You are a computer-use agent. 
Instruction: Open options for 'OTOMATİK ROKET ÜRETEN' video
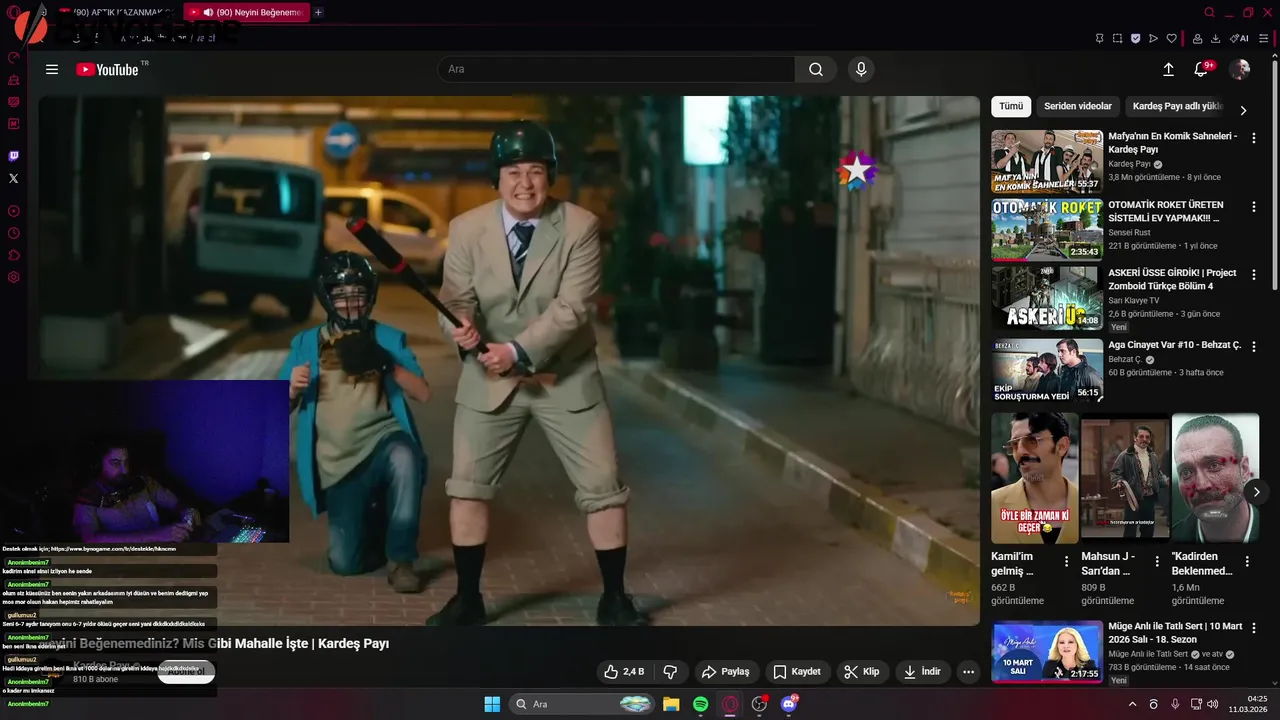[1254, 206]
